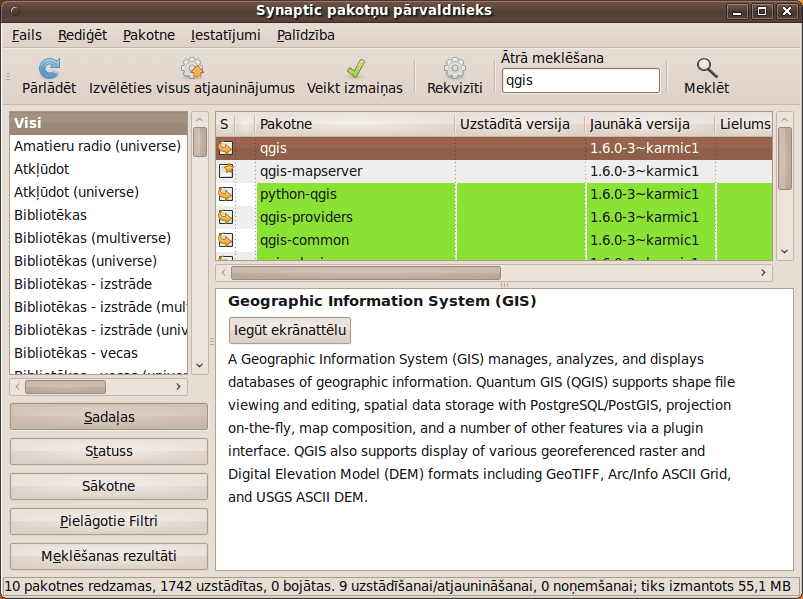Close the Synaptic window

[787, 11]
